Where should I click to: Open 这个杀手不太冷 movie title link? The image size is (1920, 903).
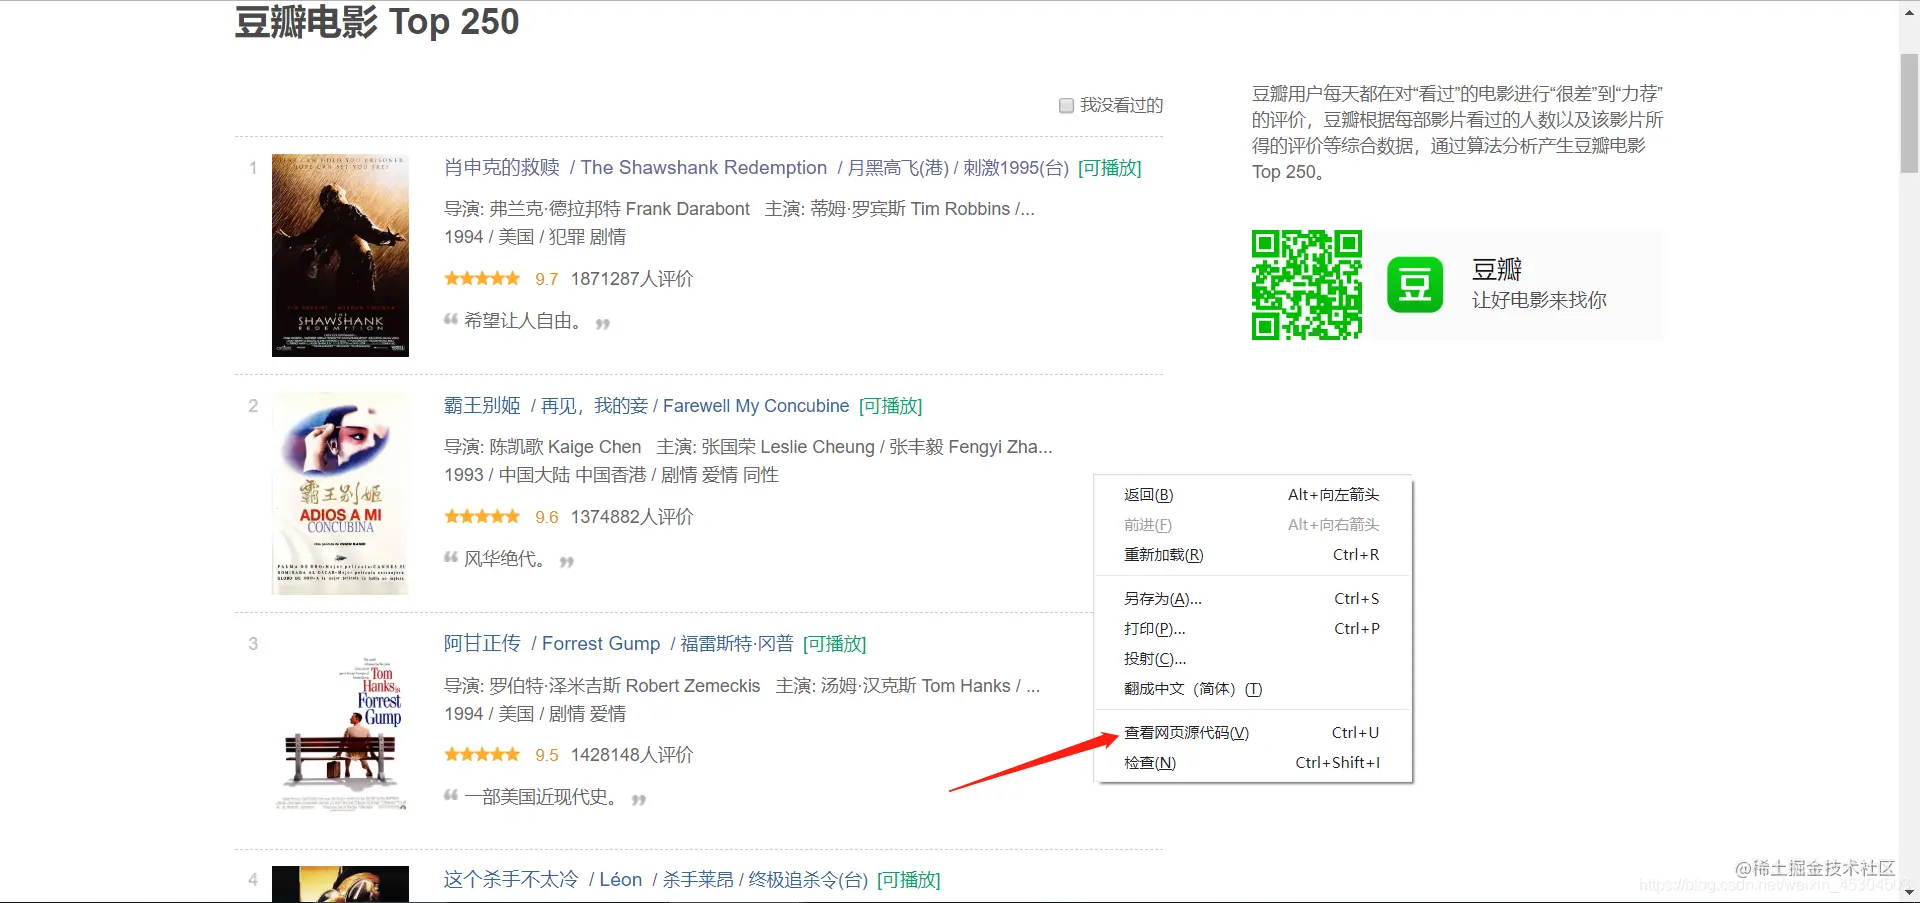click(x=511, y=880)
